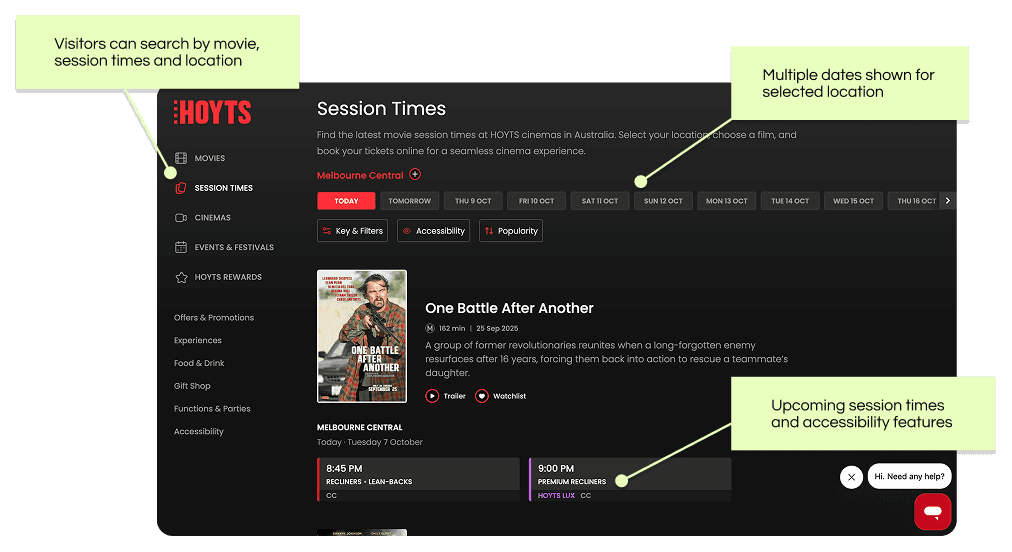Select the SUN 12 OCT tab
1012x552 pixels.
click(x=663, y=201)
